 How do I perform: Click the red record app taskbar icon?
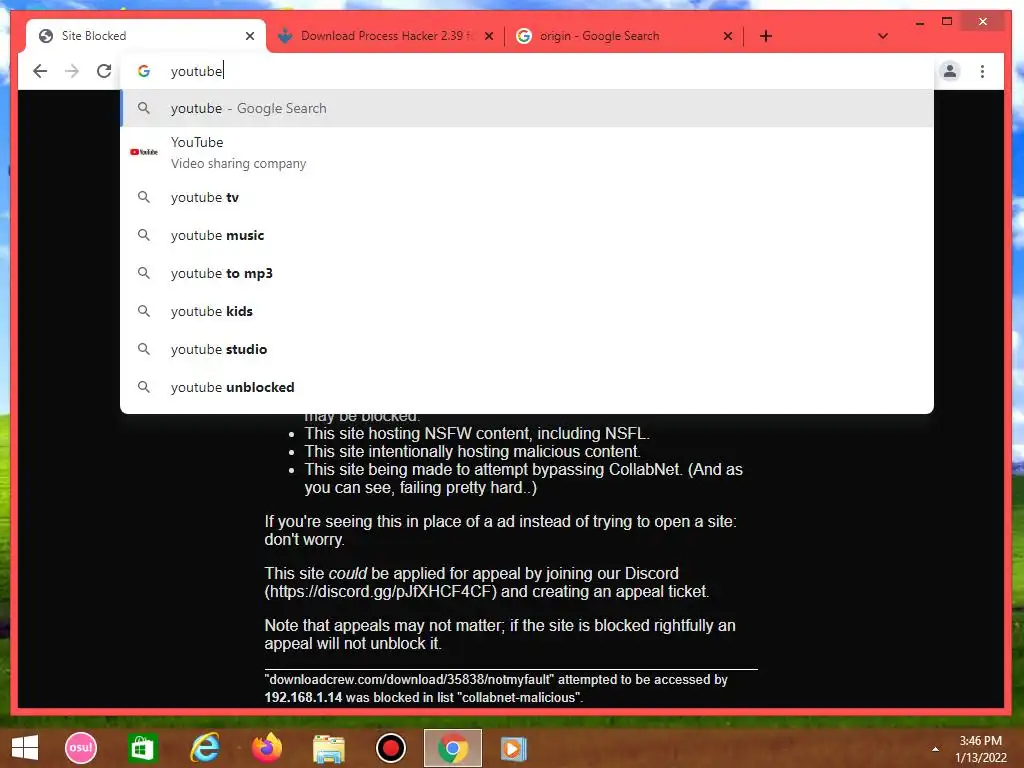pyautogui.click(x=391, y=748)
